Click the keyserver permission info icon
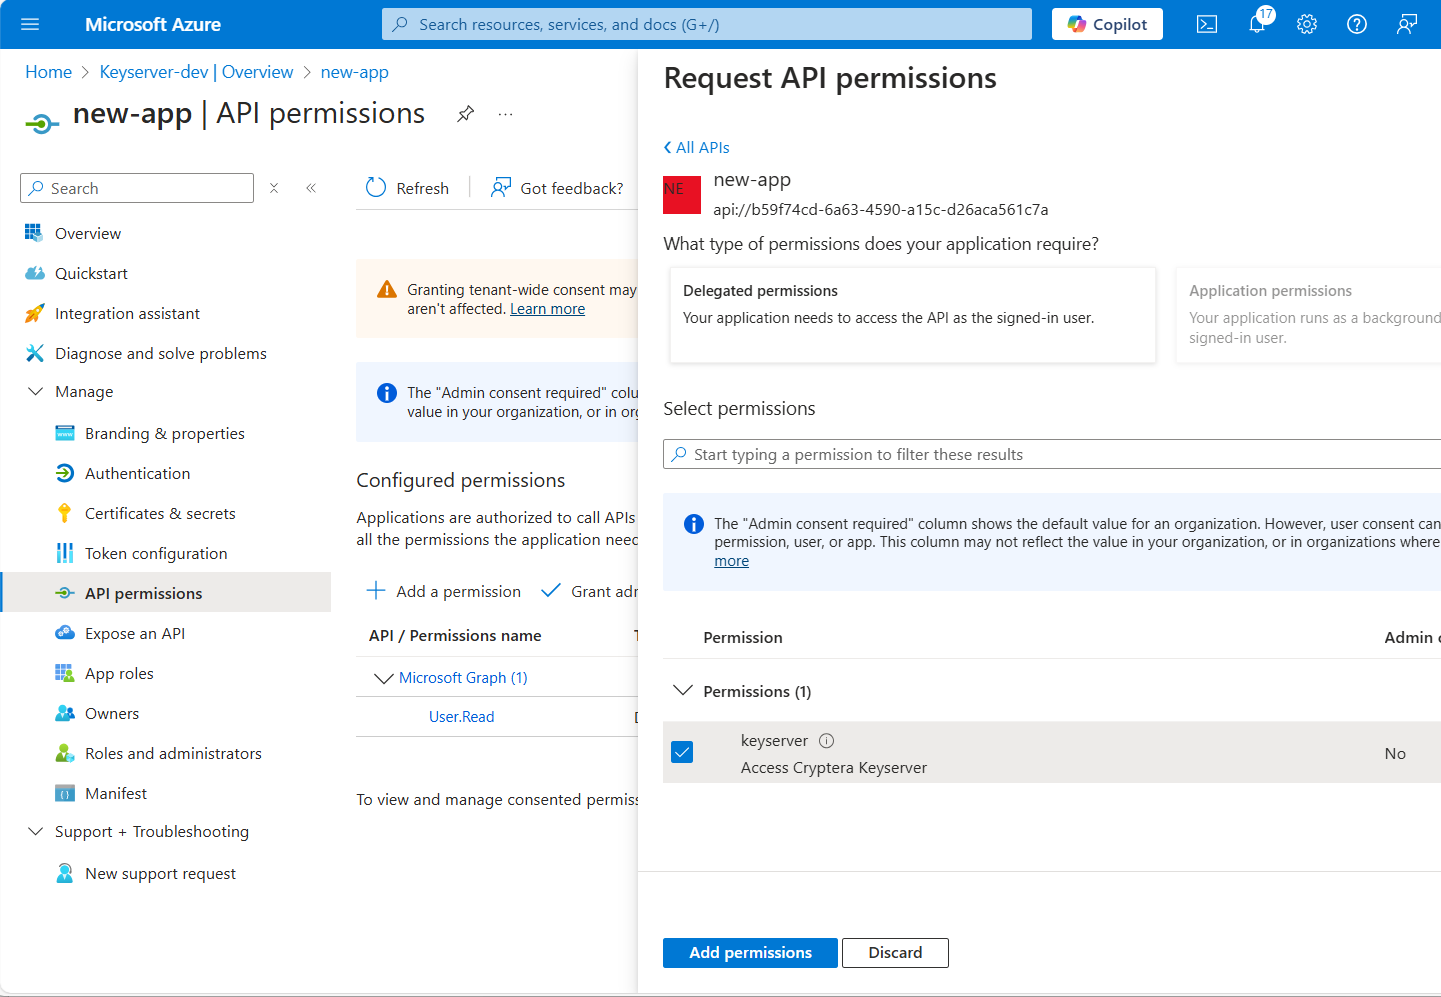This screenshot has height=997, width=1441. click(826, 740)
